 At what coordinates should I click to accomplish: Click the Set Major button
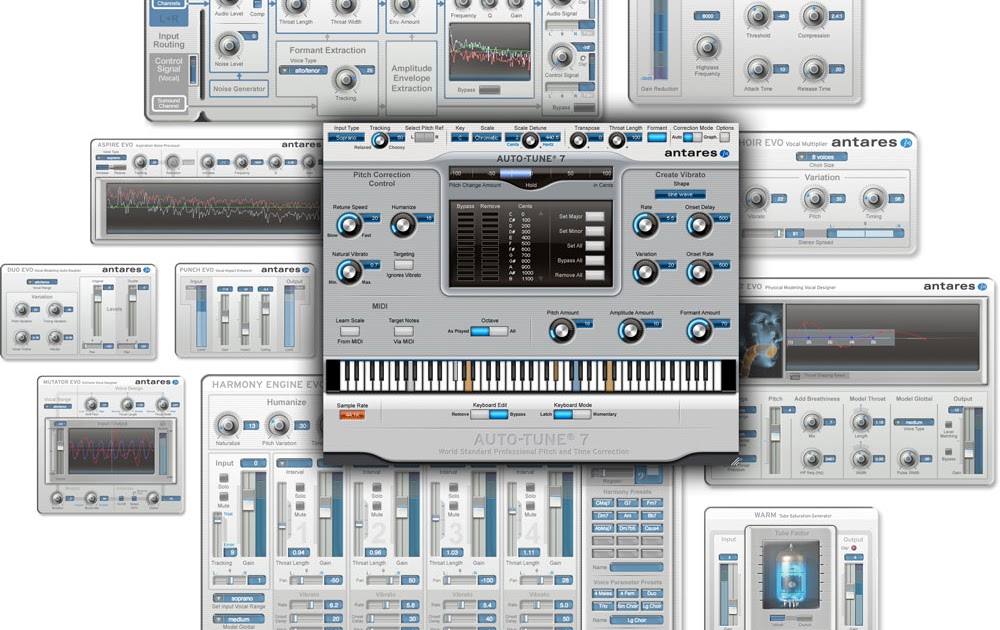[x=594, y=216]
